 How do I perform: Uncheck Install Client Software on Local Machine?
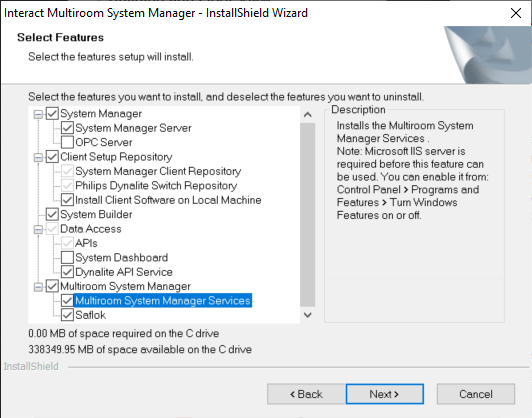(x=67, y=200)
